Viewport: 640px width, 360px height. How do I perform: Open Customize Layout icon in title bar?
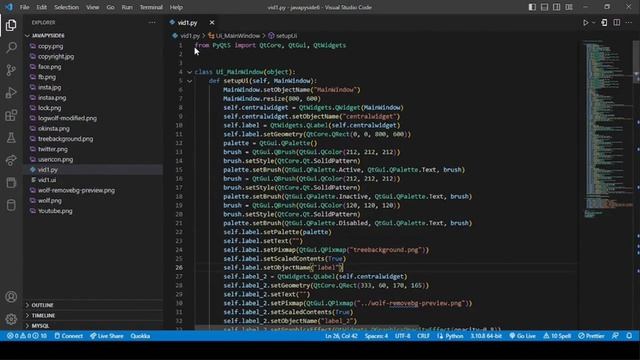point(569,7)
